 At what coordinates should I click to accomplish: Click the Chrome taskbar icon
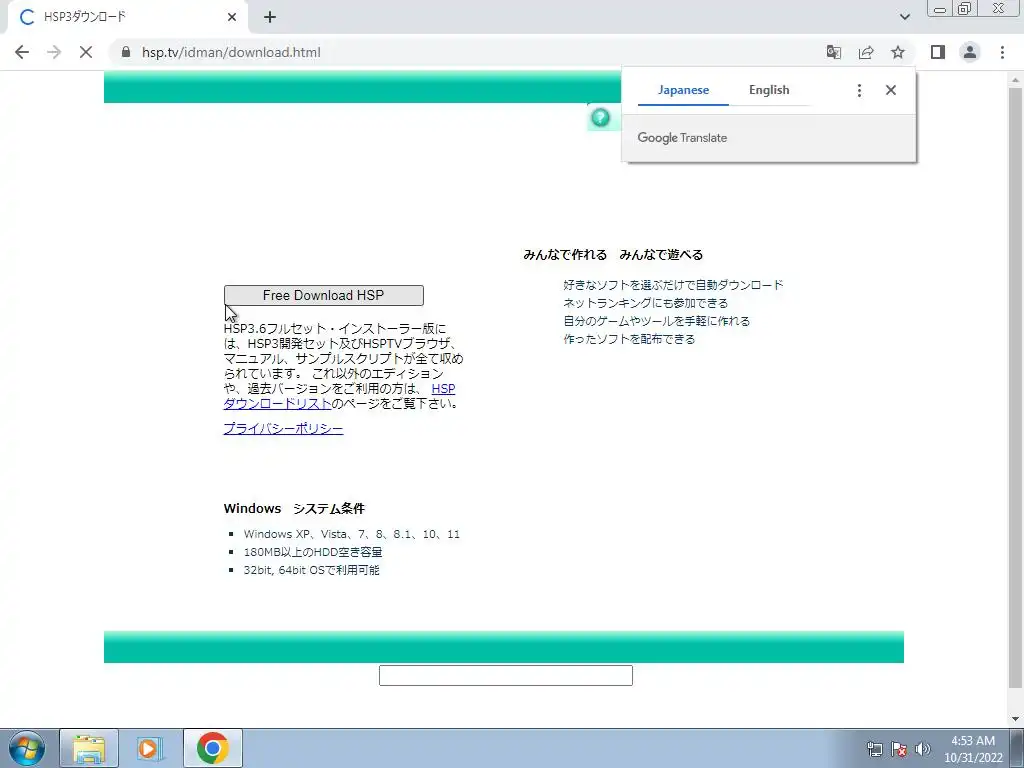(x=213, y=748)
